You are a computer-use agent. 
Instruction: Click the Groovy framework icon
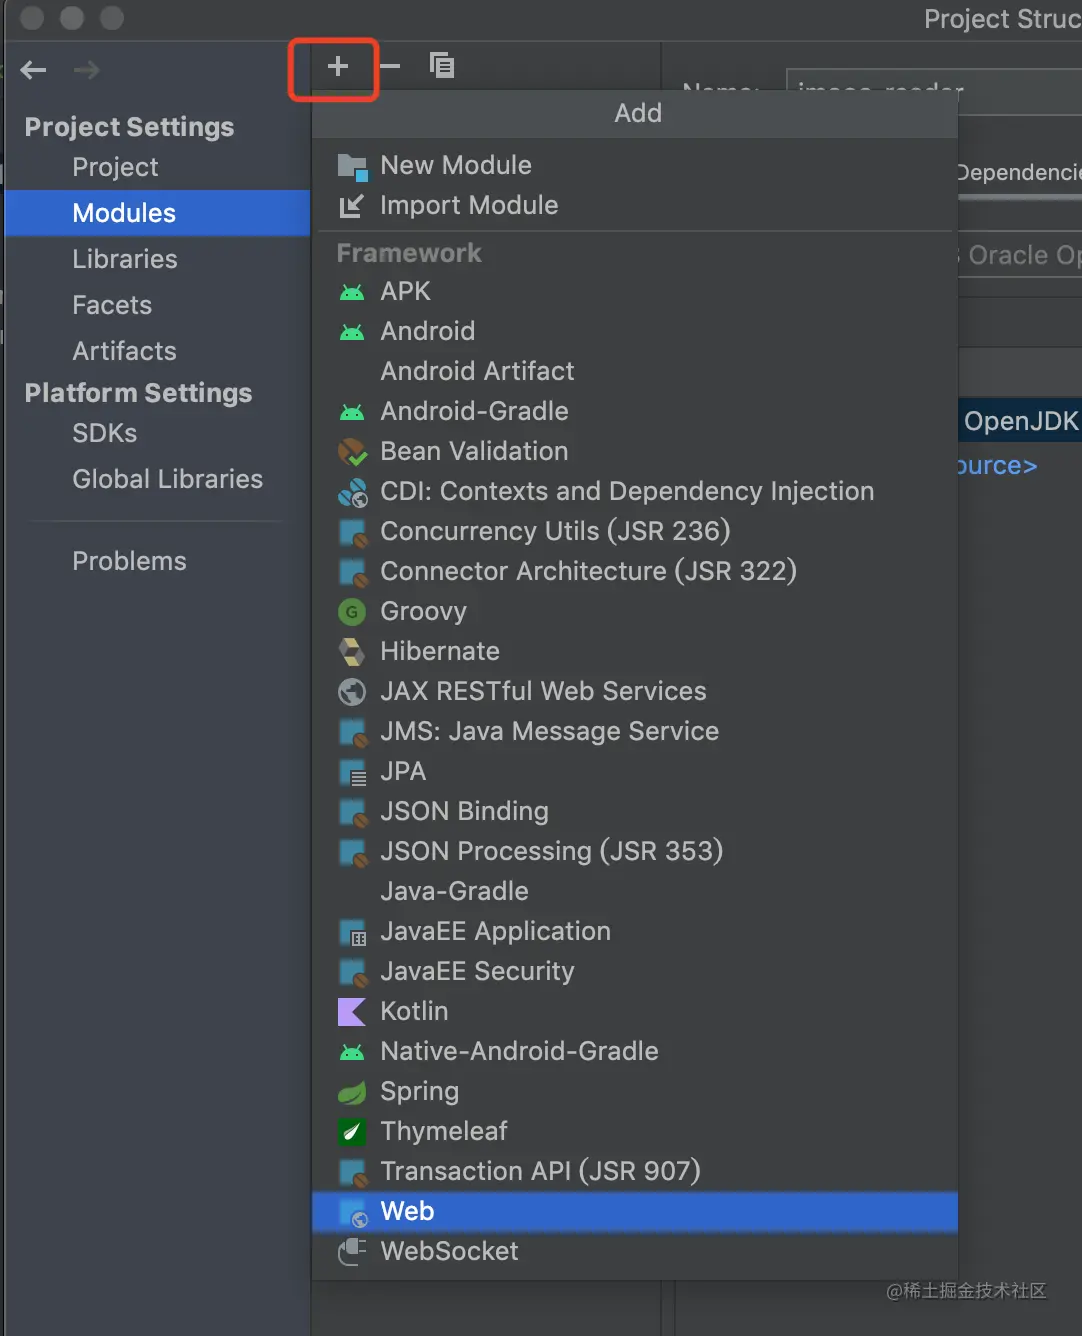pos(352,612)
